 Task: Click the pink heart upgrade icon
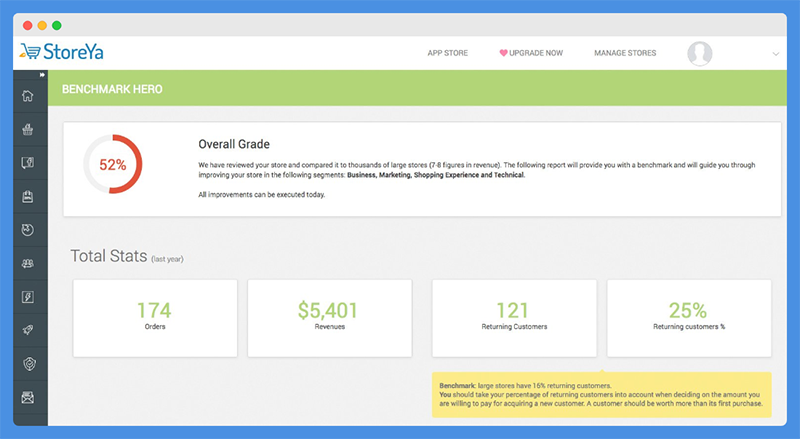pyautogui.click(x=503, y=53)
